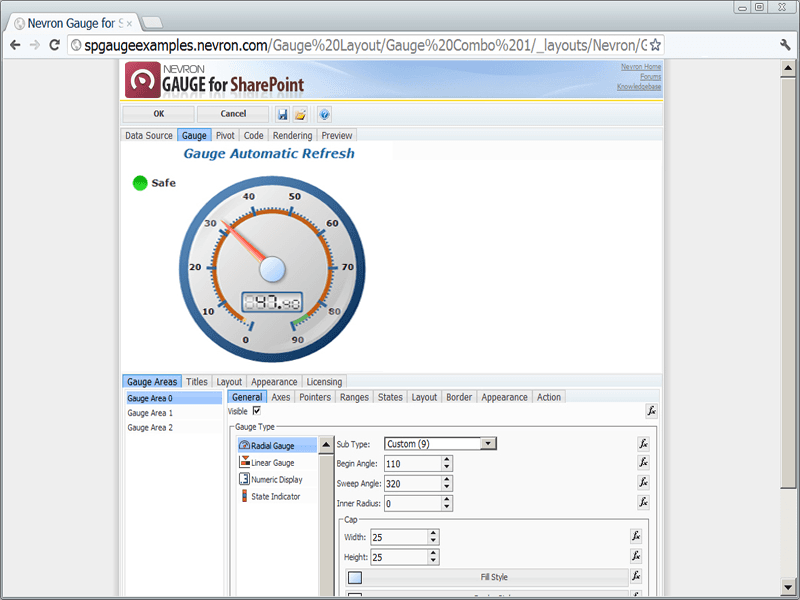Click the Fill Style button
The height and width of the screenshot is (600, 800).
tap(487, 577)
